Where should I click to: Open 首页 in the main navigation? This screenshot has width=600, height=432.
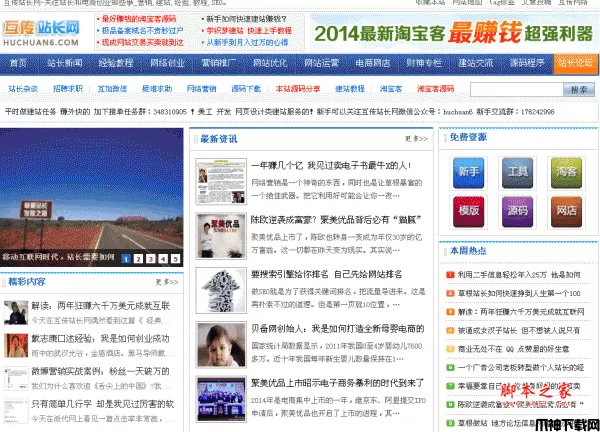(x=18, y=63)
